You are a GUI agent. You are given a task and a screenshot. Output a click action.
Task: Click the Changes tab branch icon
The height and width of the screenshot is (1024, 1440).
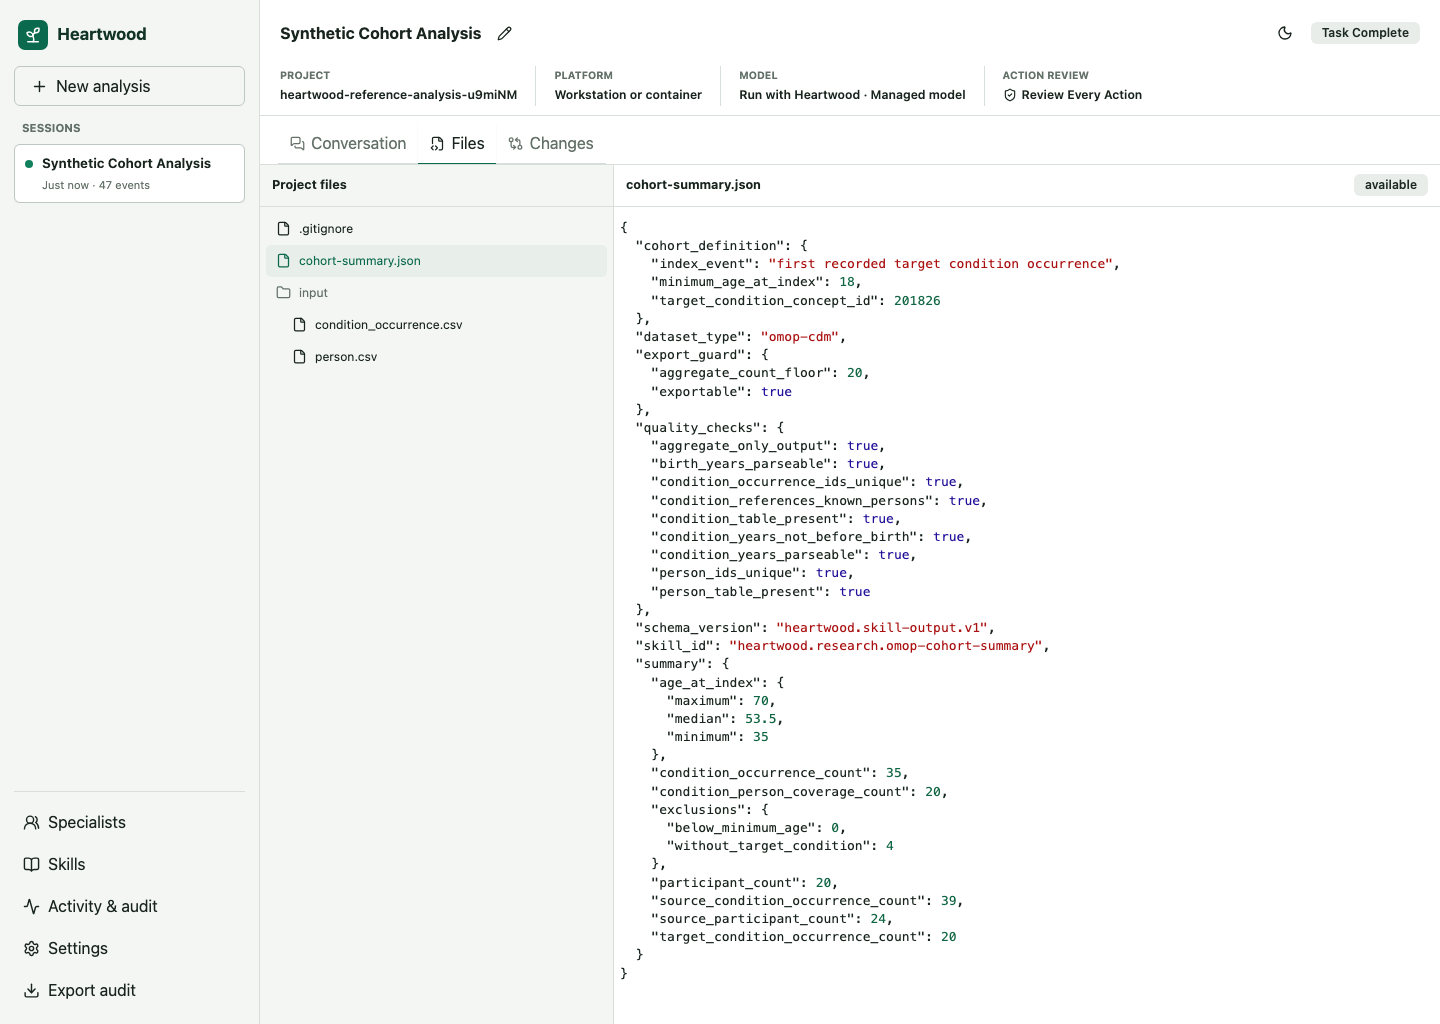[x=516, y=144]
